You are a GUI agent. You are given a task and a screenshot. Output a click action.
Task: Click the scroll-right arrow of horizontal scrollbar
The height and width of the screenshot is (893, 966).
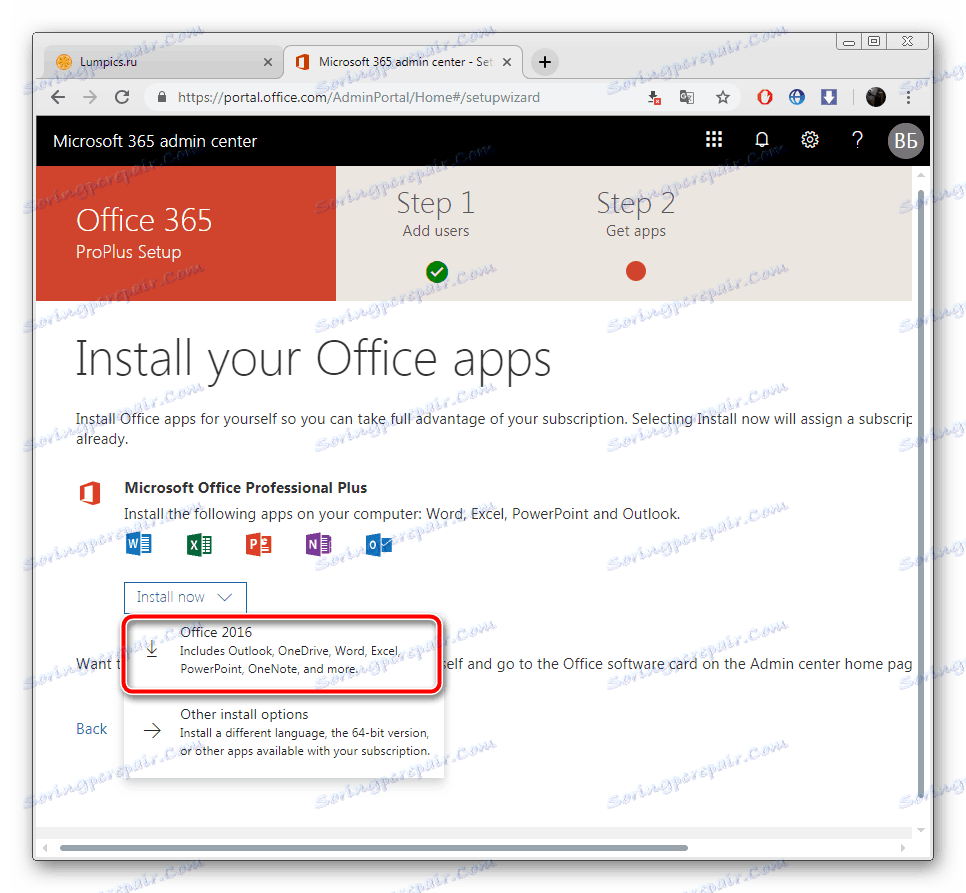902,847
